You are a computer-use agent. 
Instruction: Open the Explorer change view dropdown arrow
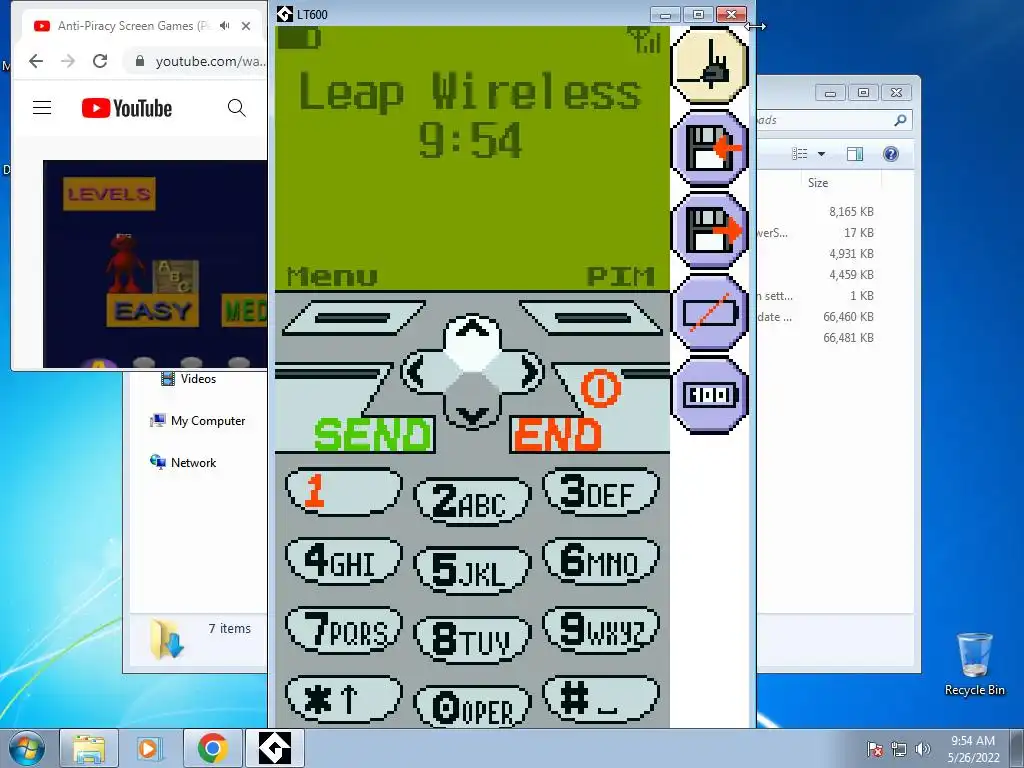coord(822,154)
